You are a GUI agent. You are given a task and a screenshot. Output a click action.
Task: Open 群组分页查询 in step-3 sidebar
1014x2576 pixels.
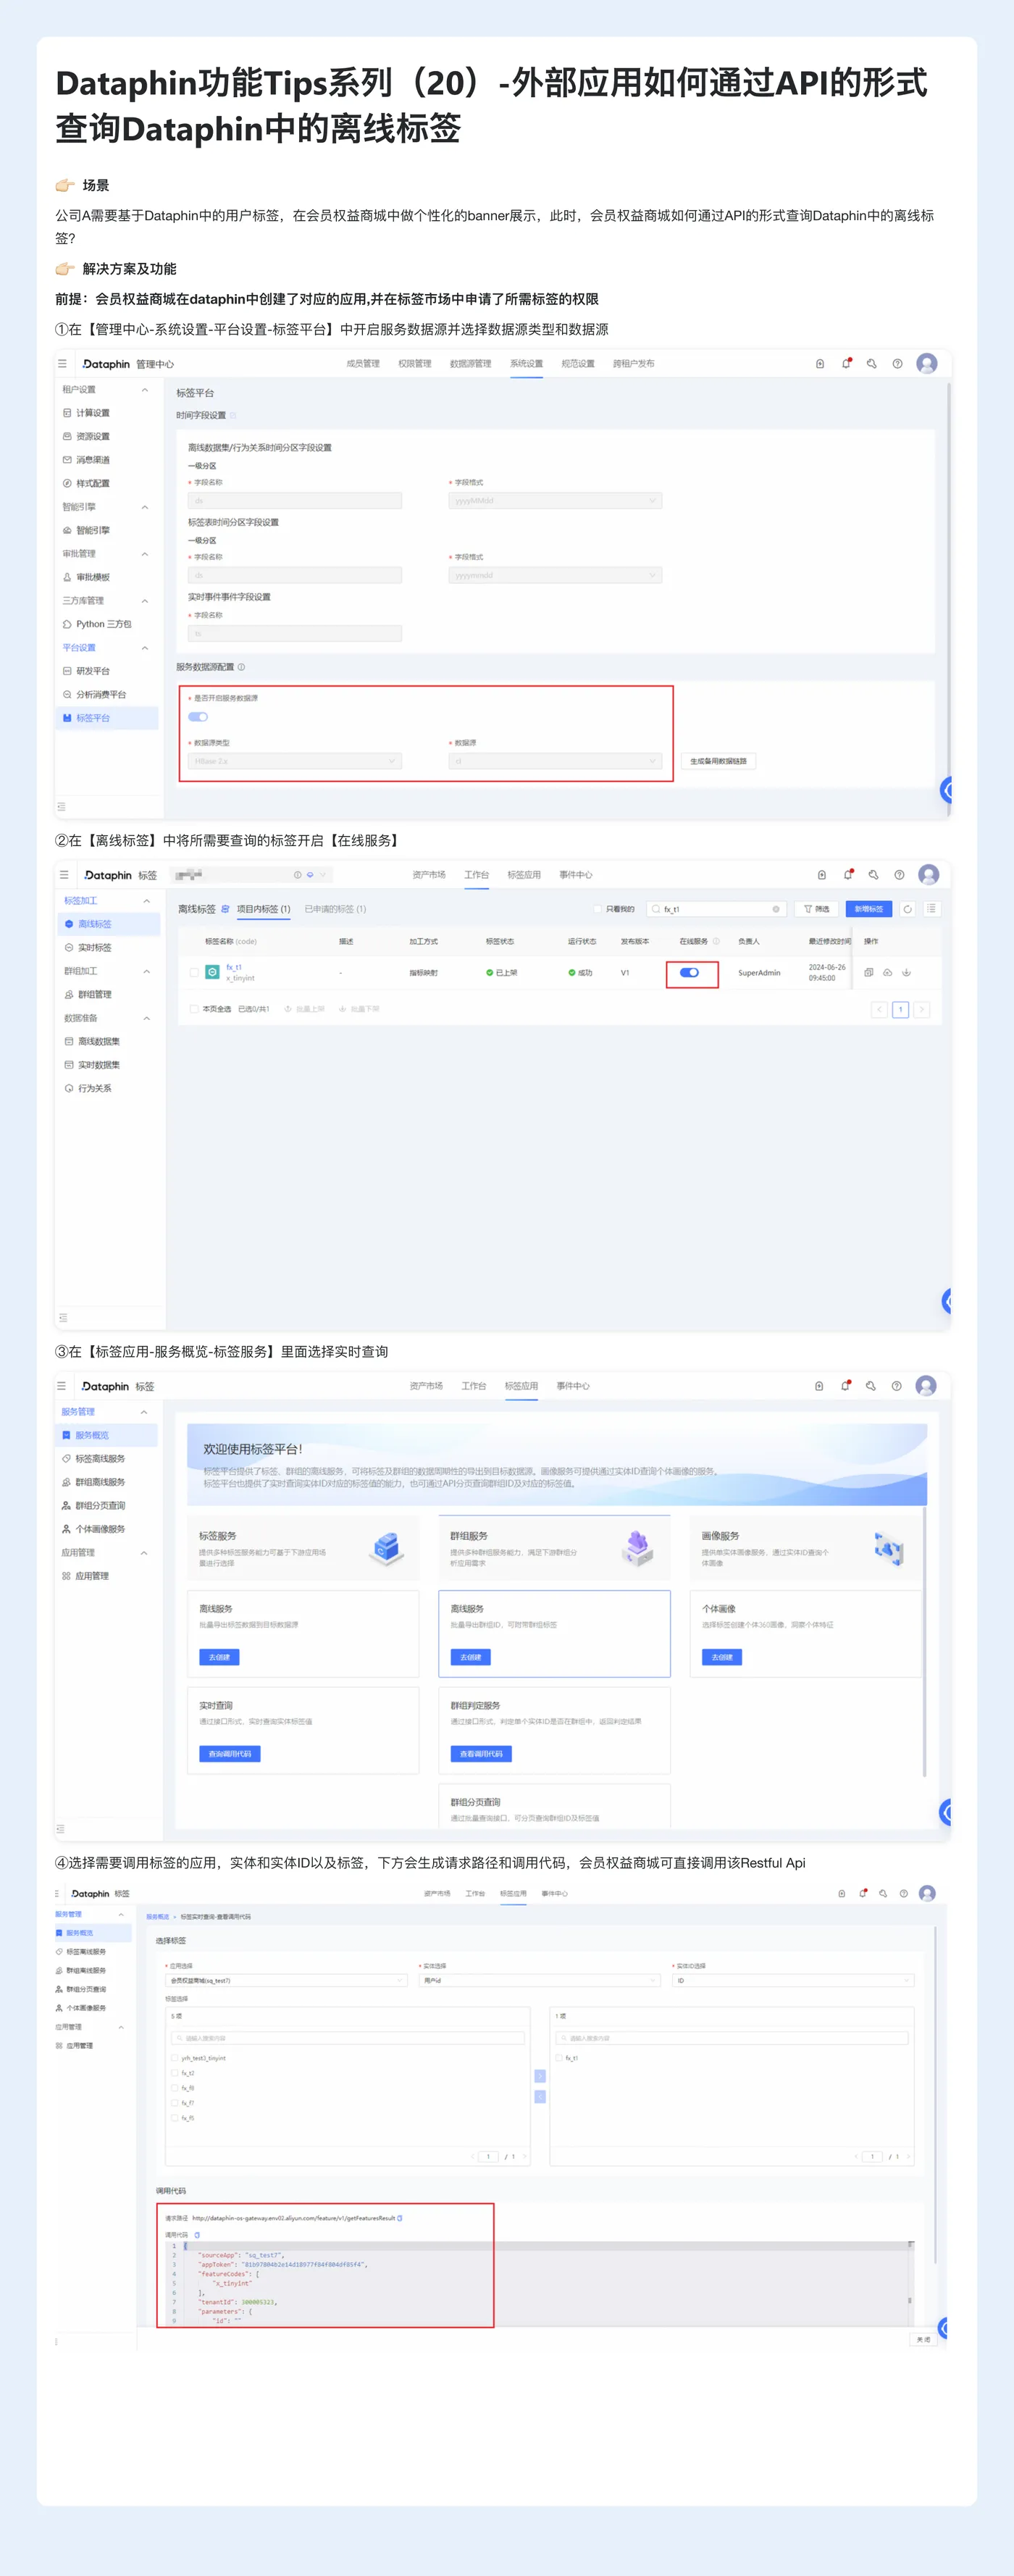click(100, 1506)
